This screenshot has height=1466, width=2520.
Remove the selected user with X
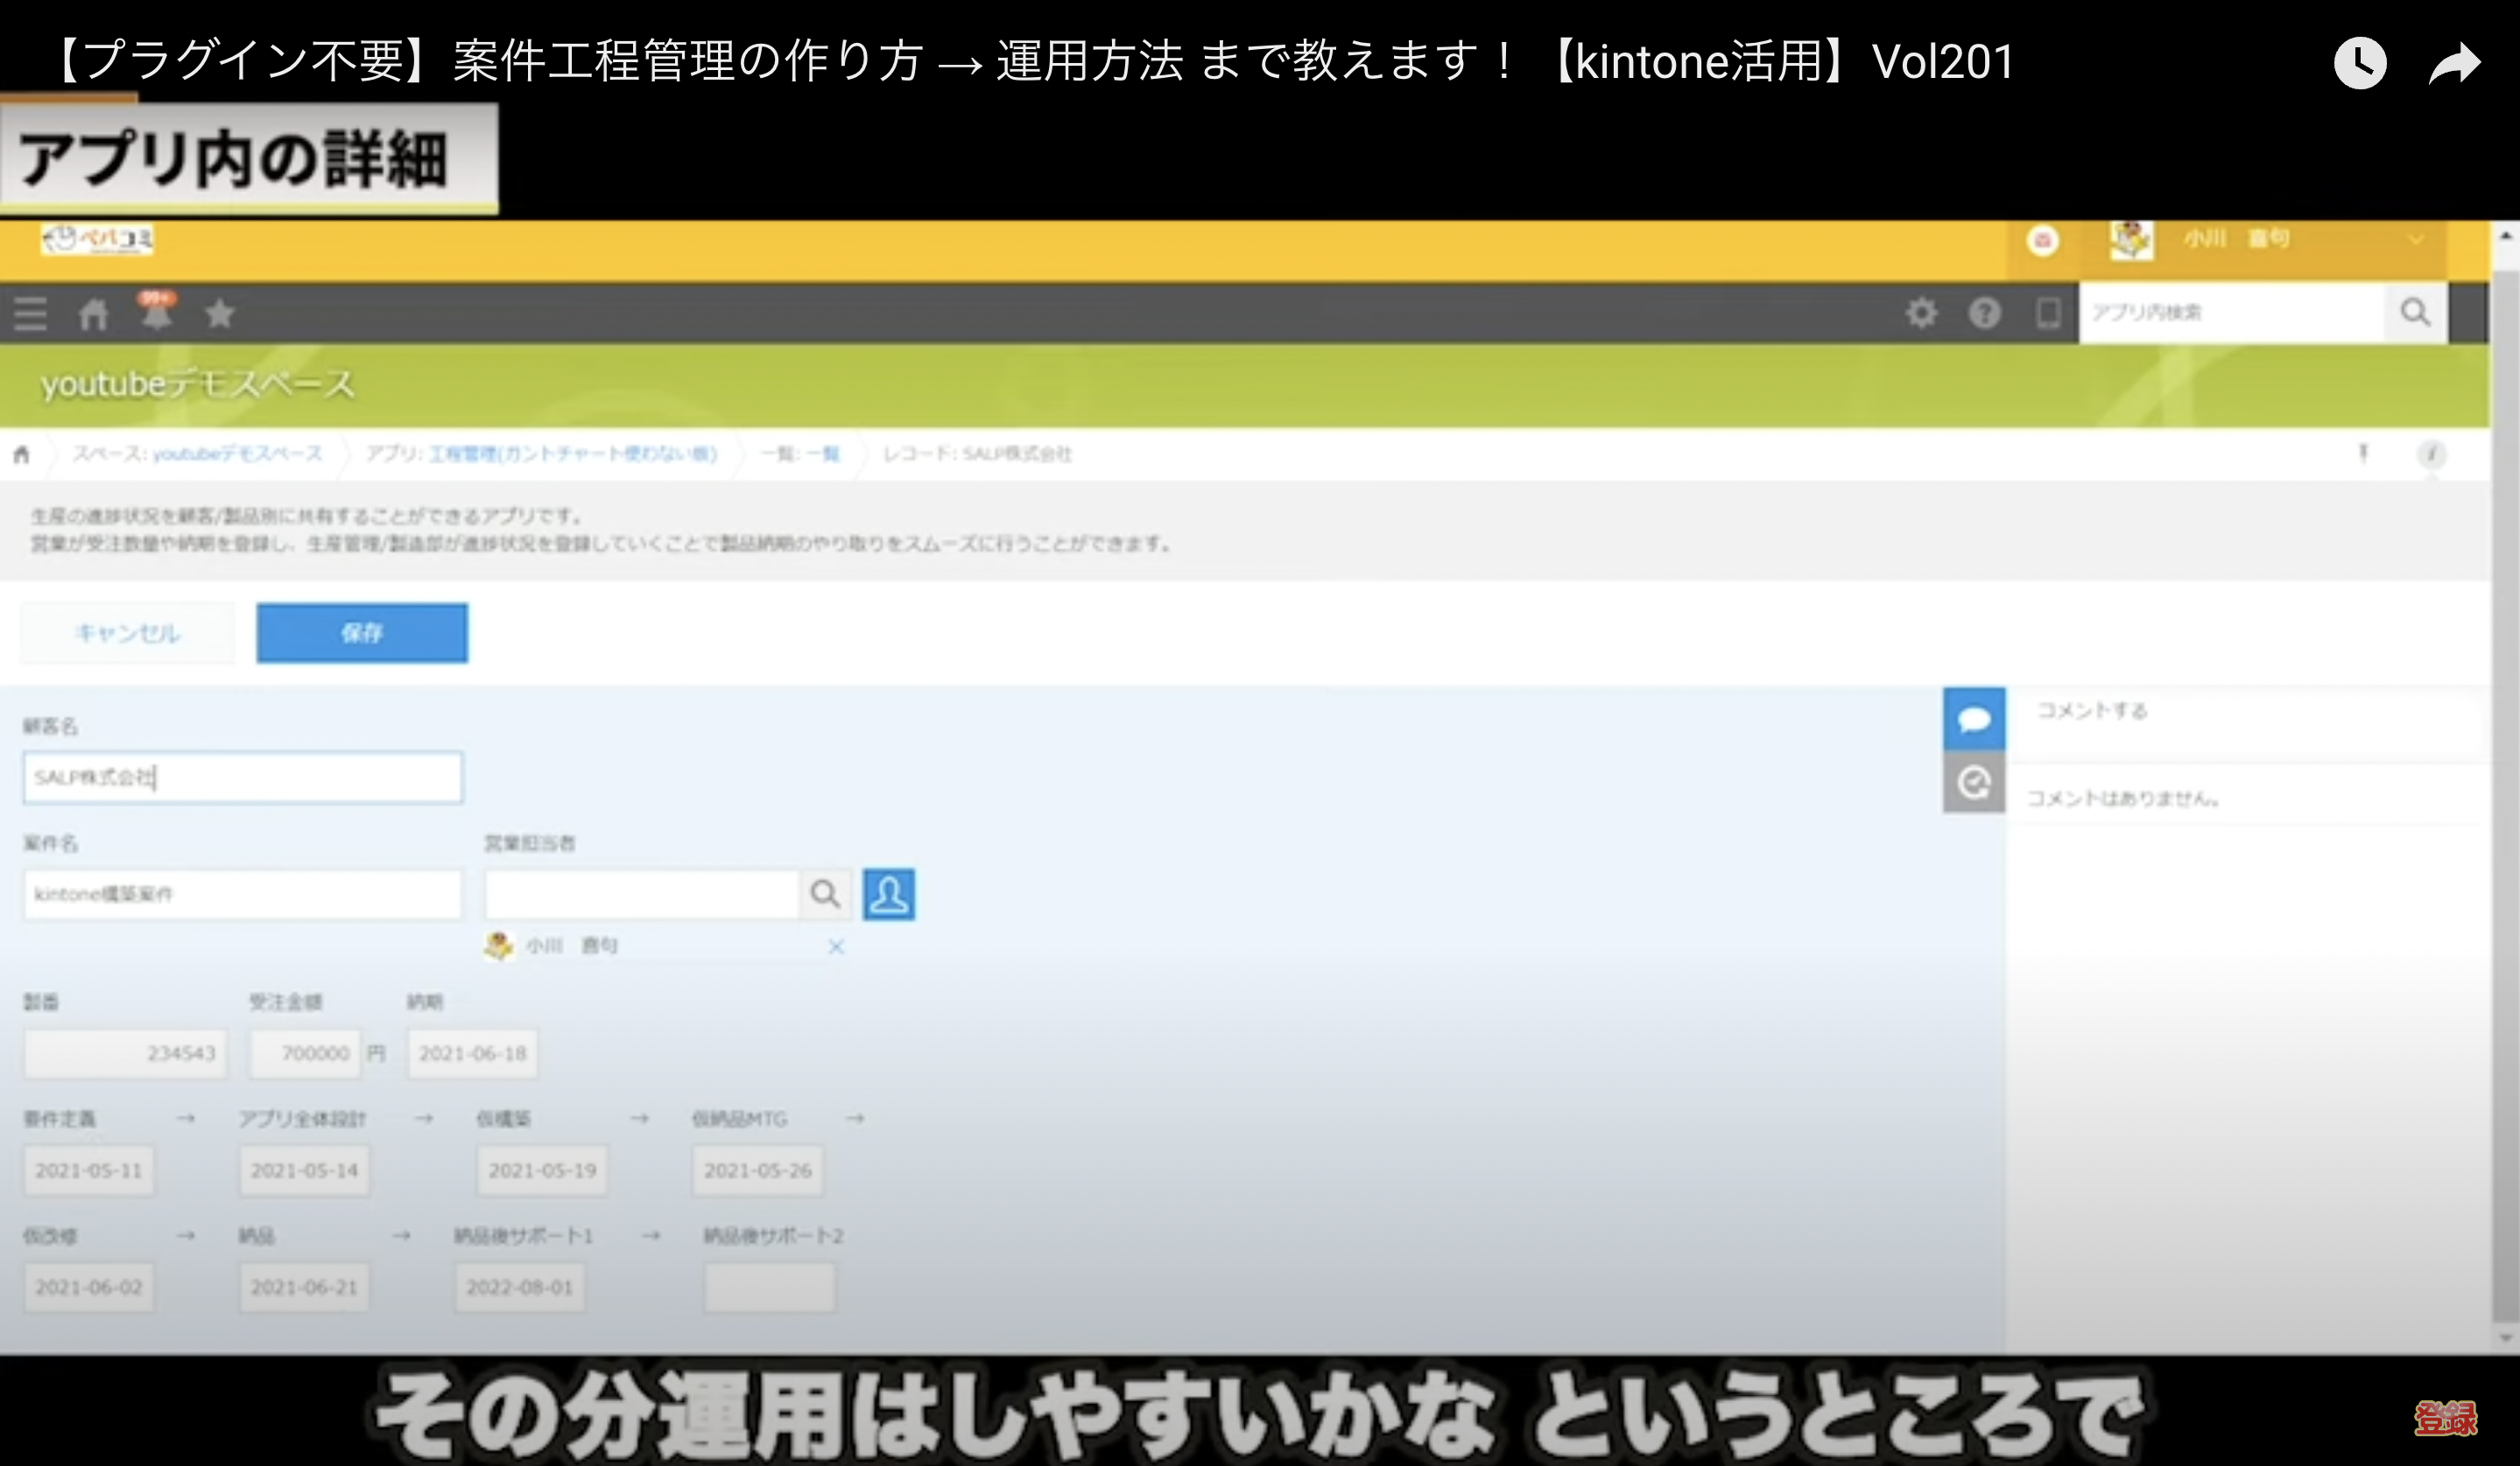pyautogui.click(x=836, y=946)
